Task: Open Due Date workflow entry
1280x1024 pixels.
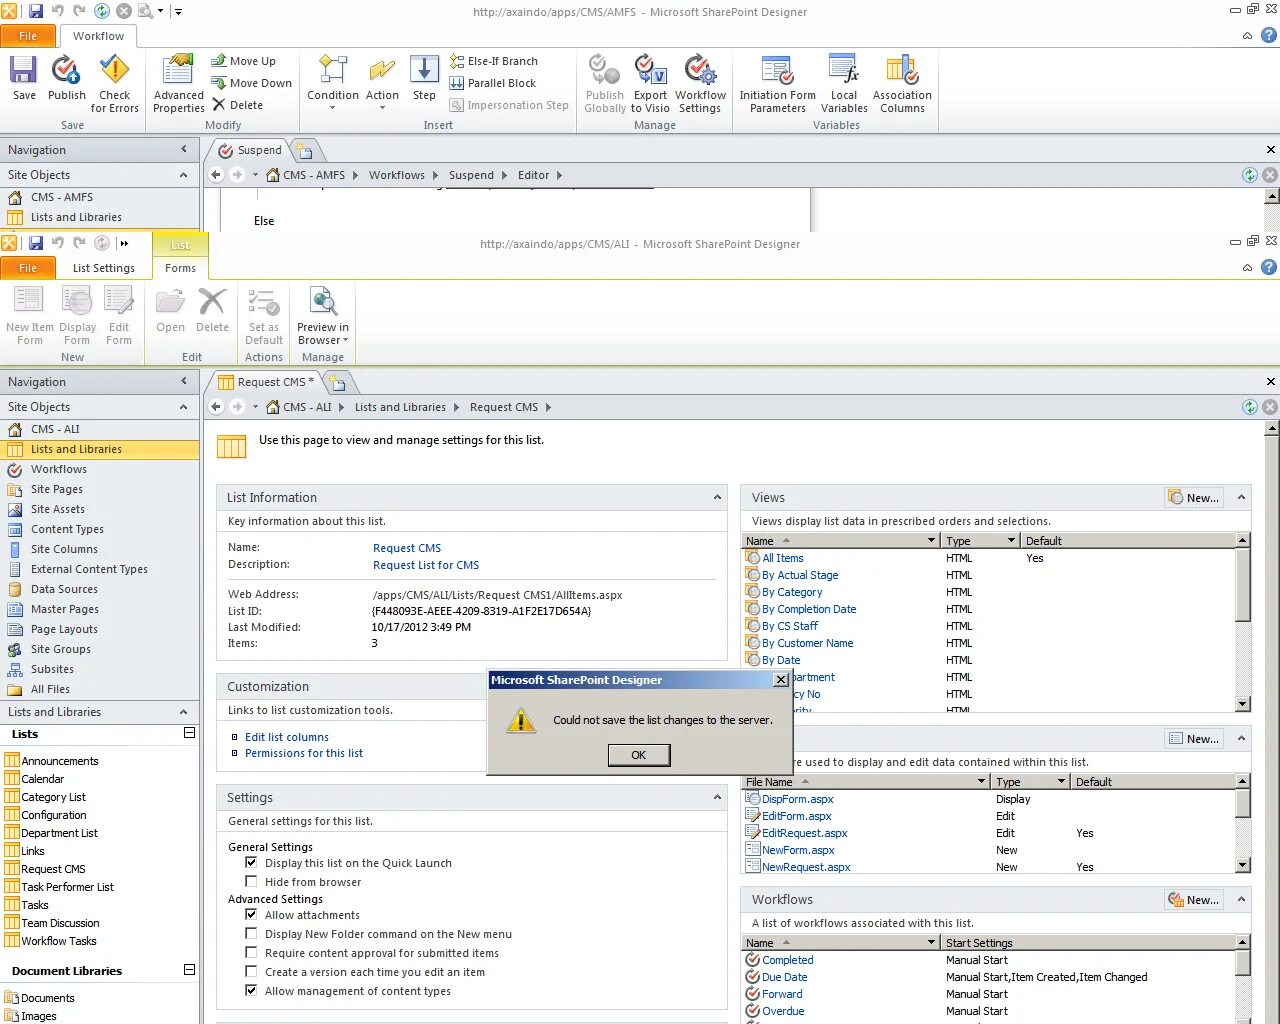Action: 785,977
